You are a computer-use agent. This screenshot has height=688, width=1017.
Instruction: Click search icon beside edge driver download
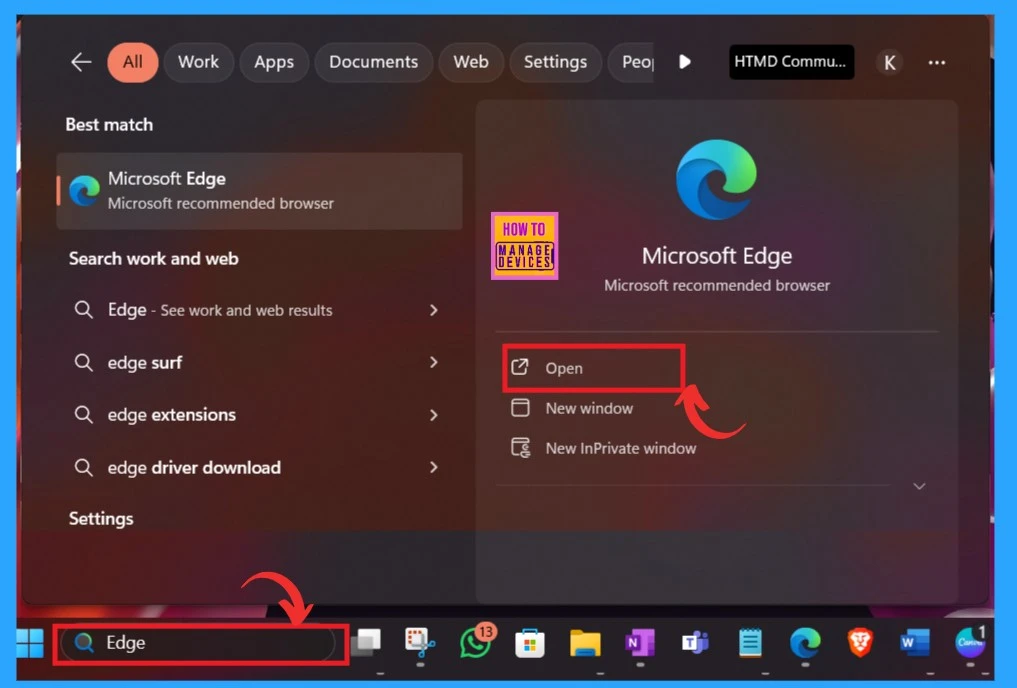[x=83, y=466]
